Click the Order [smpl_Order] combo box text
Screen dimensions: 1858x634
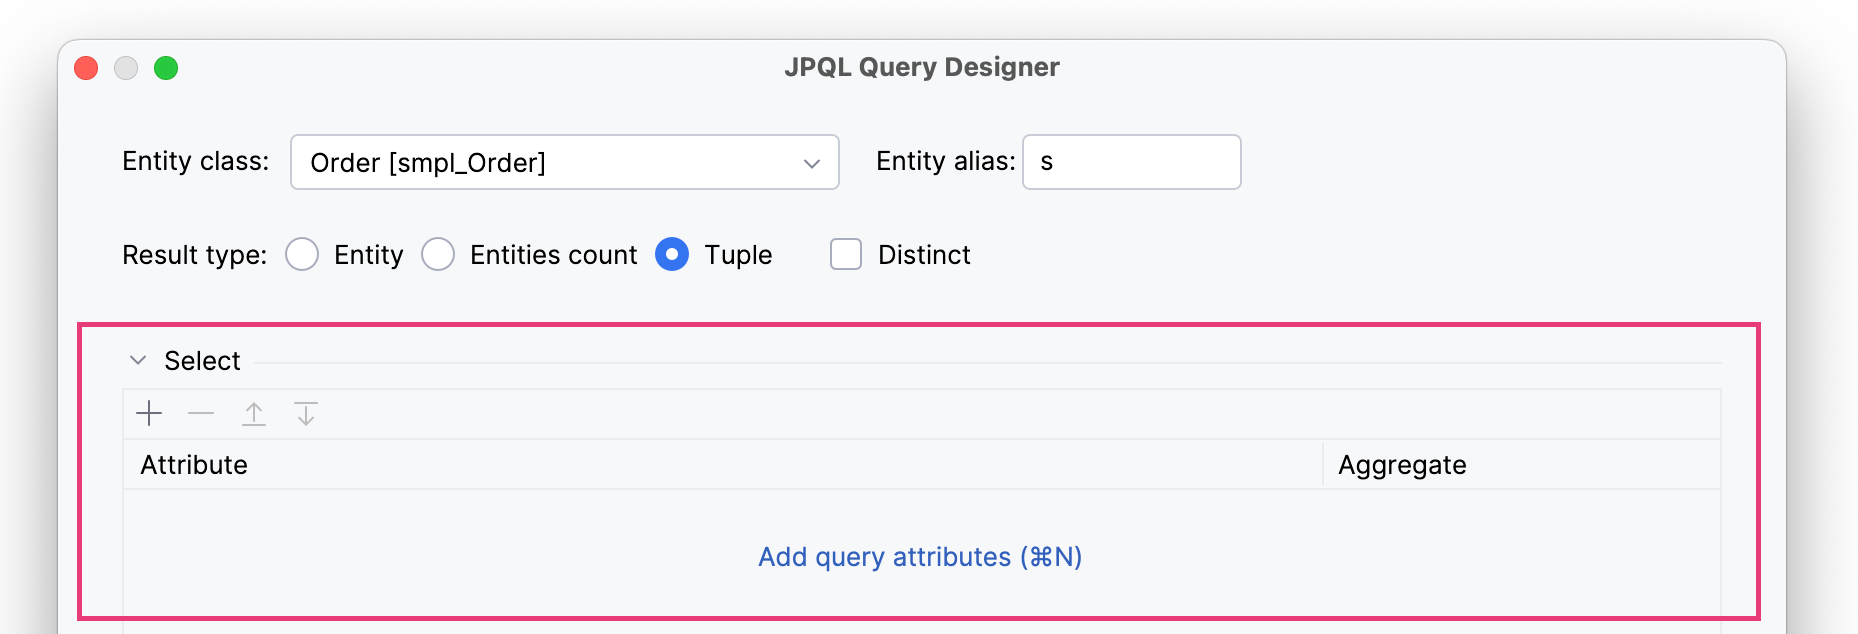(428, 163)
